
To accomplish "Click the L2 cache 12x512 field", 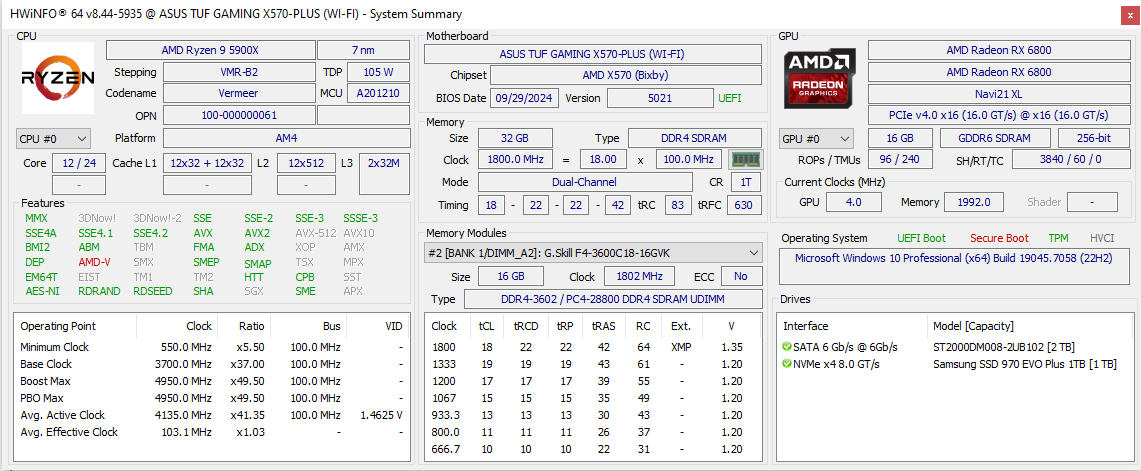I will [x=306, y=163].
